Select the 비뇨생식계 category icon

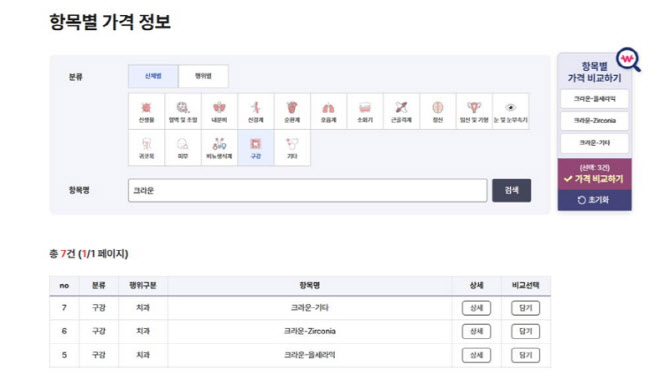pyautogui.click(x=219, y=148)
